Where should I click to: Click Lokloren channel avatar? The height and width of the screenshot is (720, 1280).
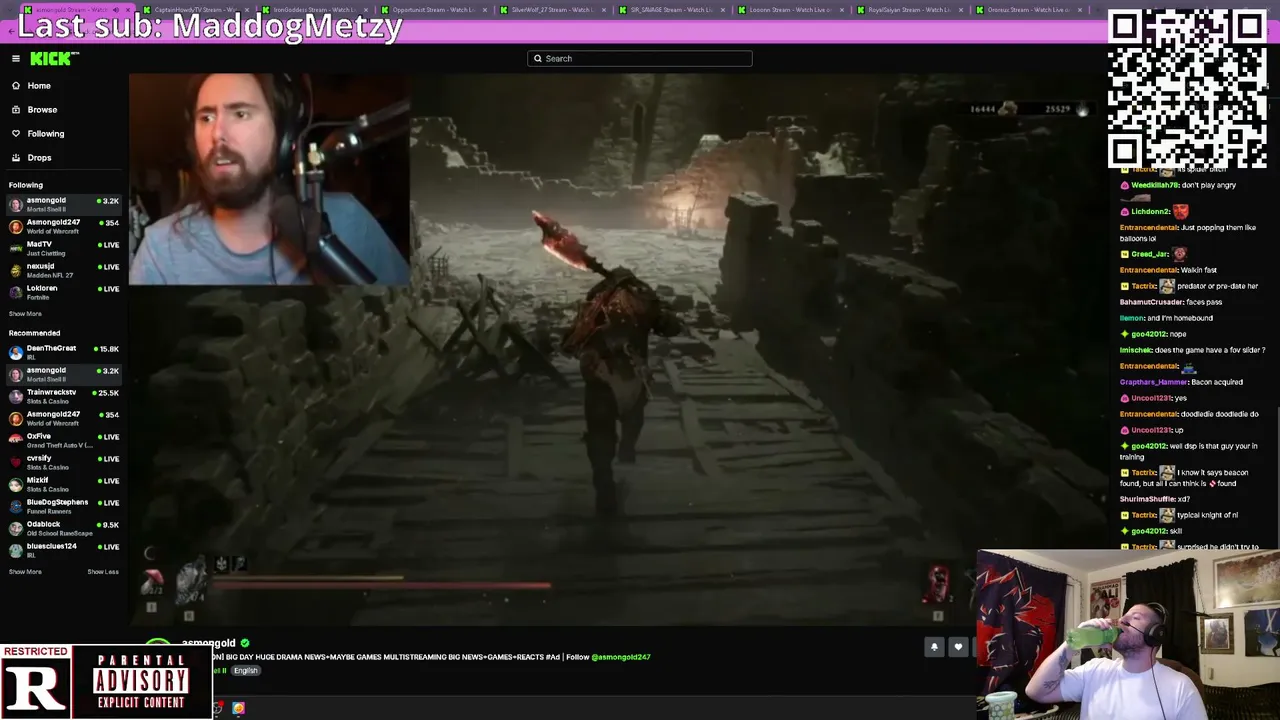pyautogui.click(x=15, y=291)
